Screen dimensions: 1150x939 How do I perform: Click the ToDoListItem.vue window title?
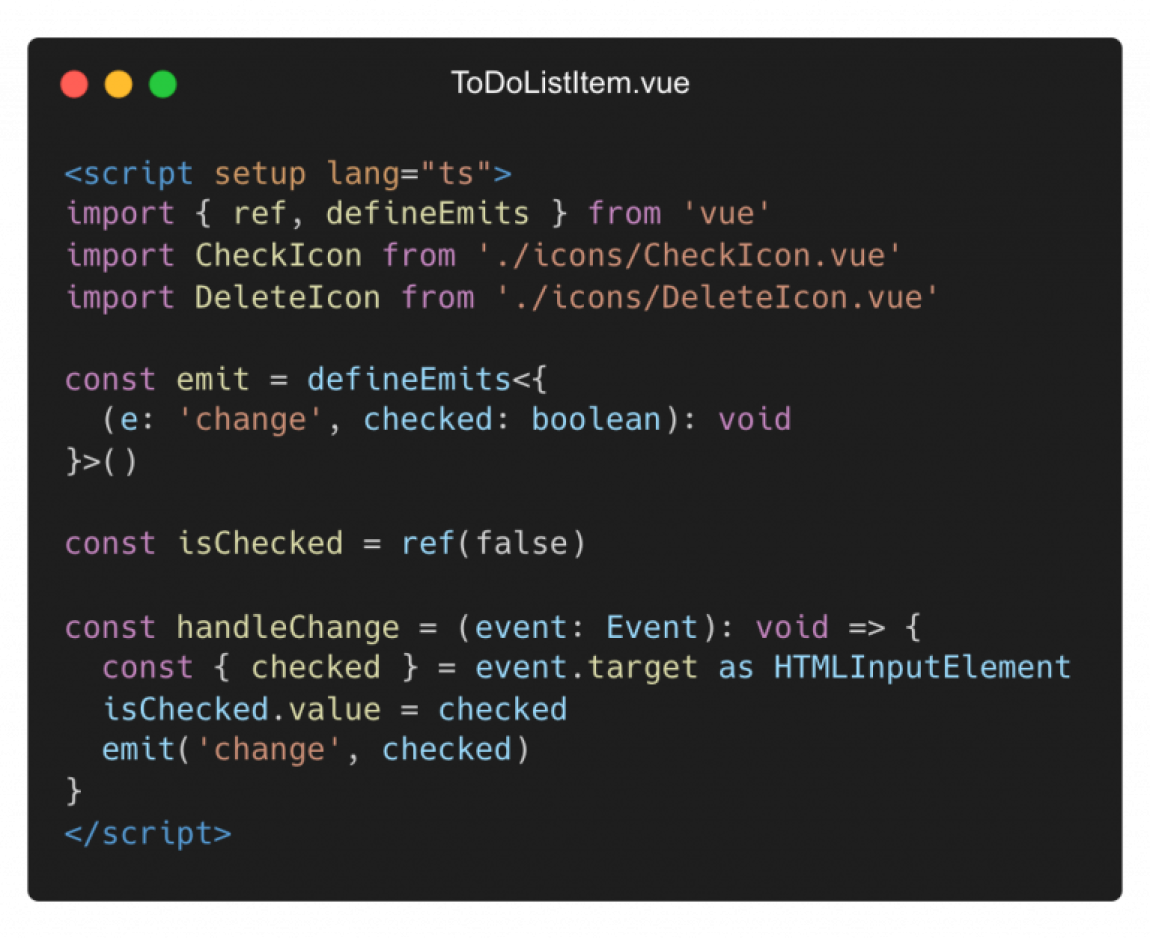[570, 83]
